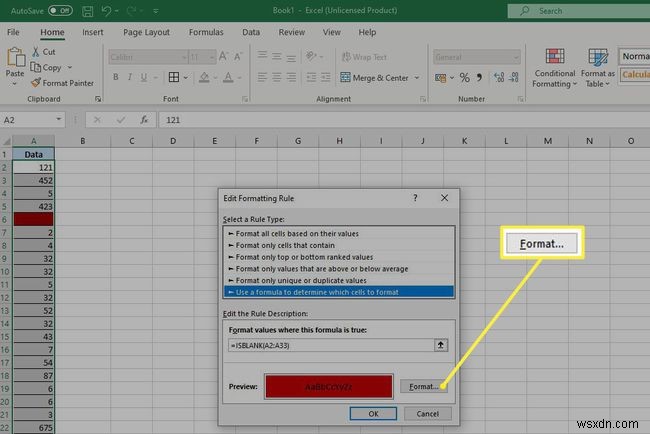Click the Decrease Decimal icon
The image size is (650, 434).
(x=514, y=77)
